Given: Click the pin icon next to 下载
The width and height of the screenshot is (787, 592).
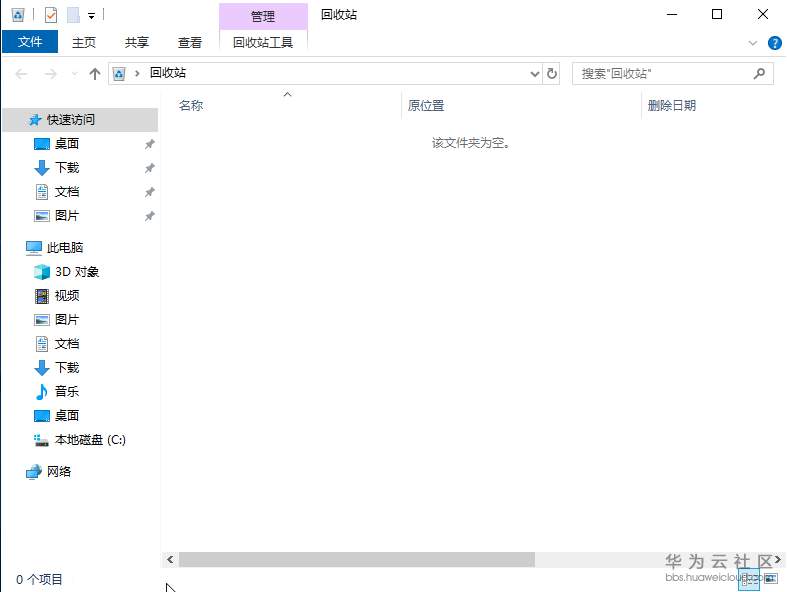Looking at the screenshot, I should click(150, 168).
